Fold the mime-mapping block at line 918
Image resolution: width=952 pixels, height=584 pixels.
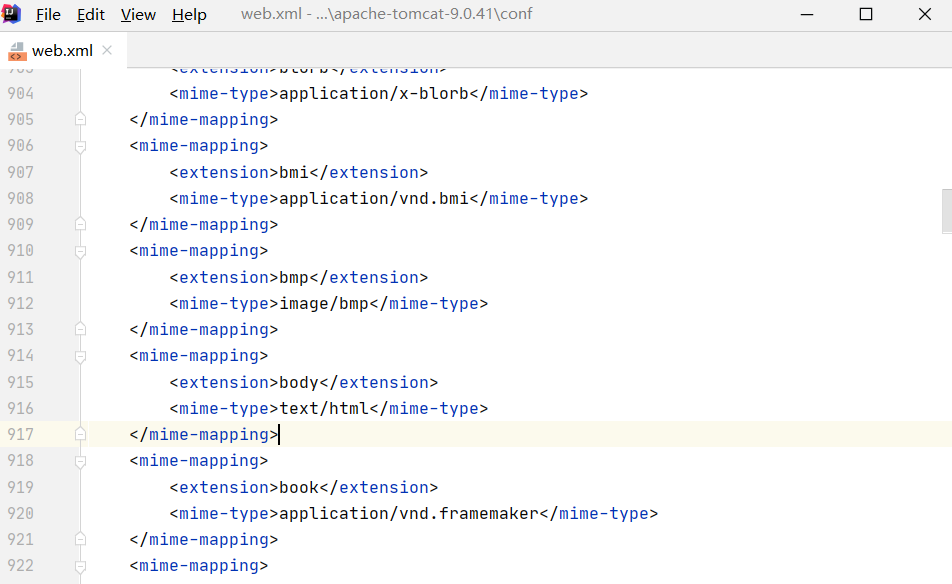point(80,461)
